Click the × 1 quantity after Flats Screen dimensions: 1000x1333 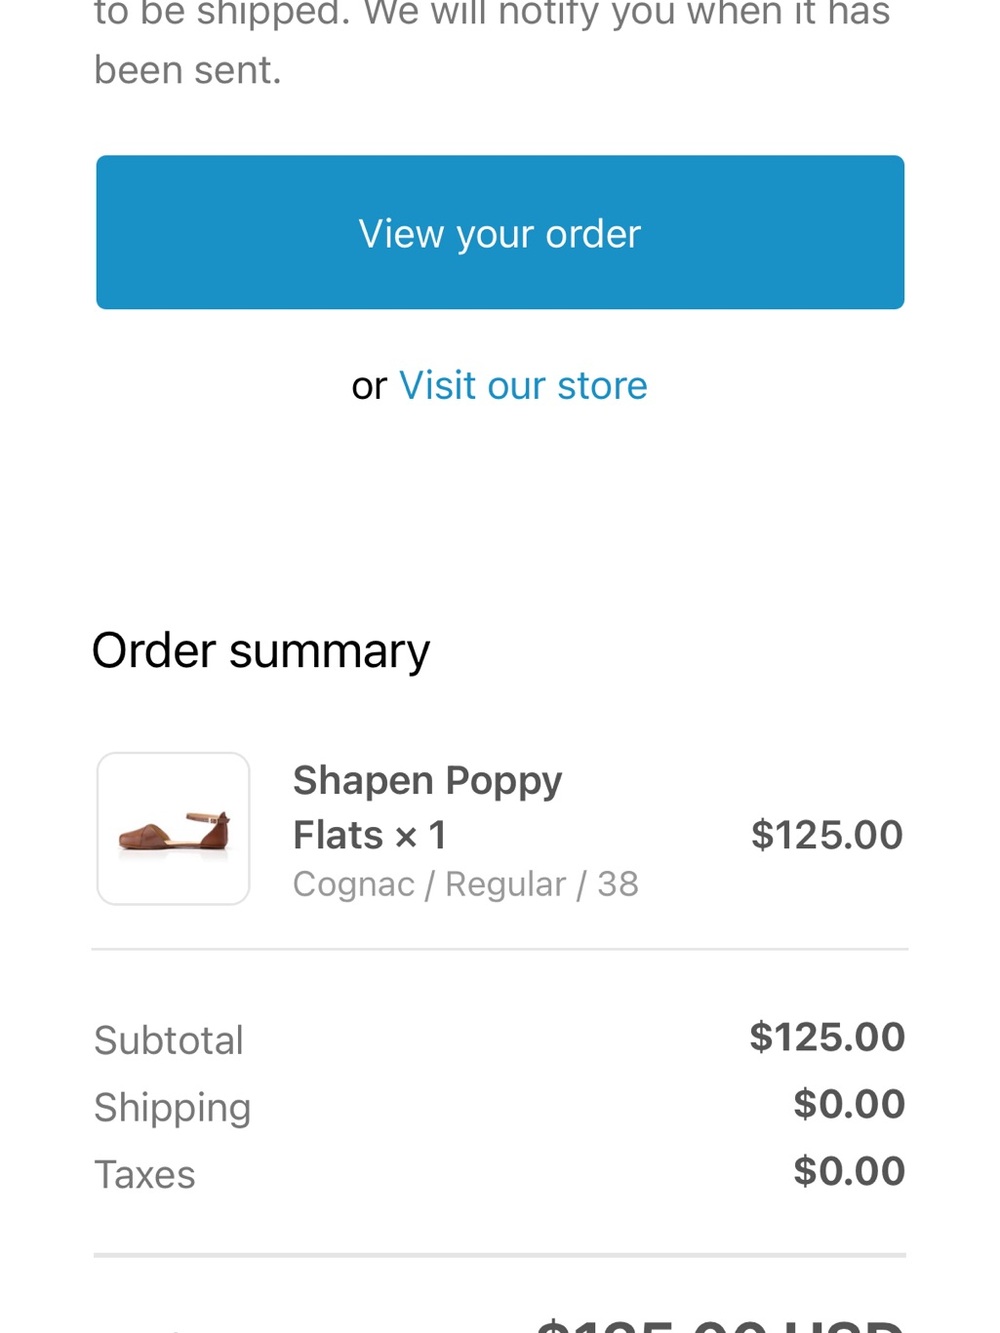[420, 836]
